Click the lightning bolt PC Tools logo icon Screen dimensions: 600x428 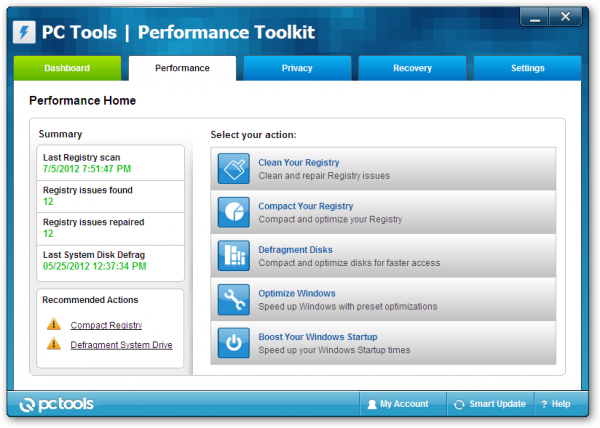click(24, 32)
